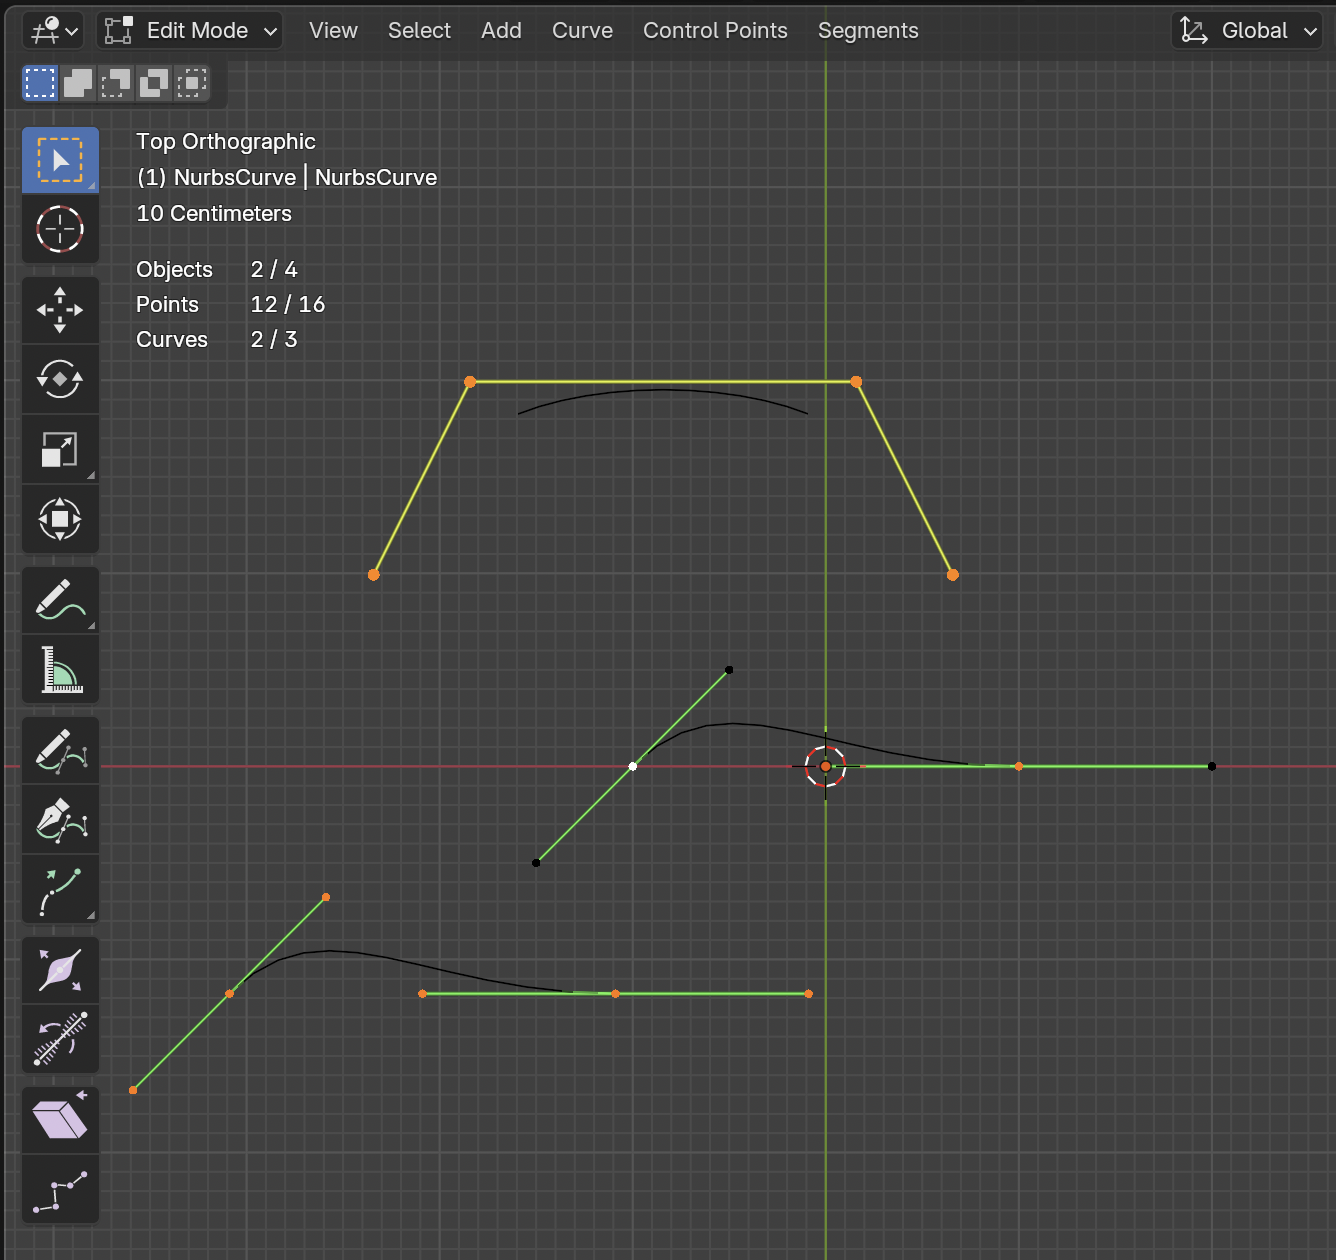
Task: Activate the 3D Cursor tool
Action: click(x=60, y=229)
